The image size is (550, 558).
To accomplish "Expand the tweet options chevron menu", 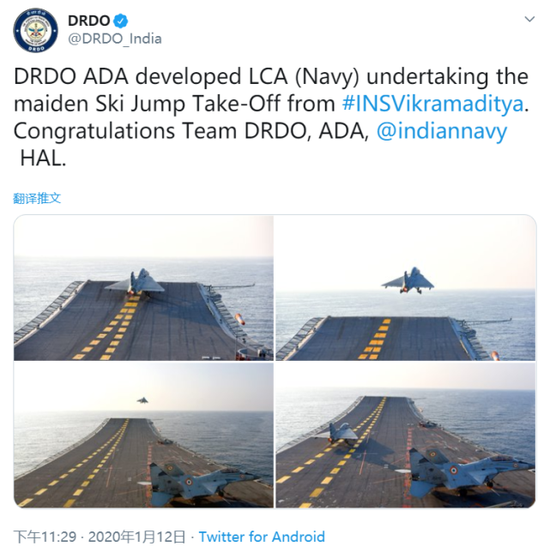I will 530,19.
